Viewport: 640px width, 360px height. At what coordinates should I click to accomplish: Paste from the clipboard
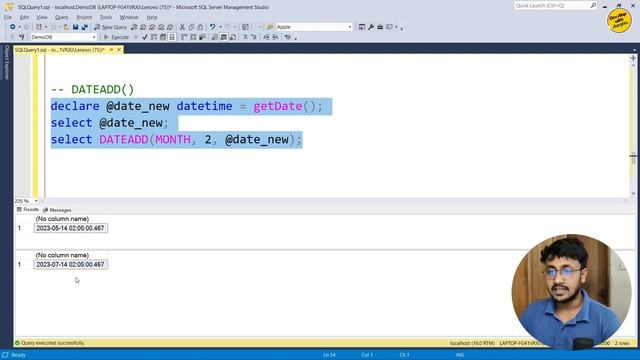(200, 27)
